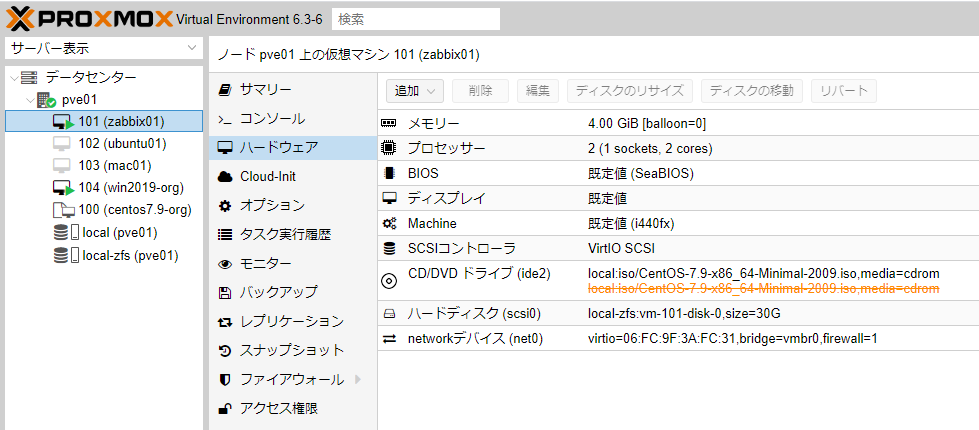Select the SCSIコントローラ row
This screenshot has width=979, height=430.
[x=678, y=248]
